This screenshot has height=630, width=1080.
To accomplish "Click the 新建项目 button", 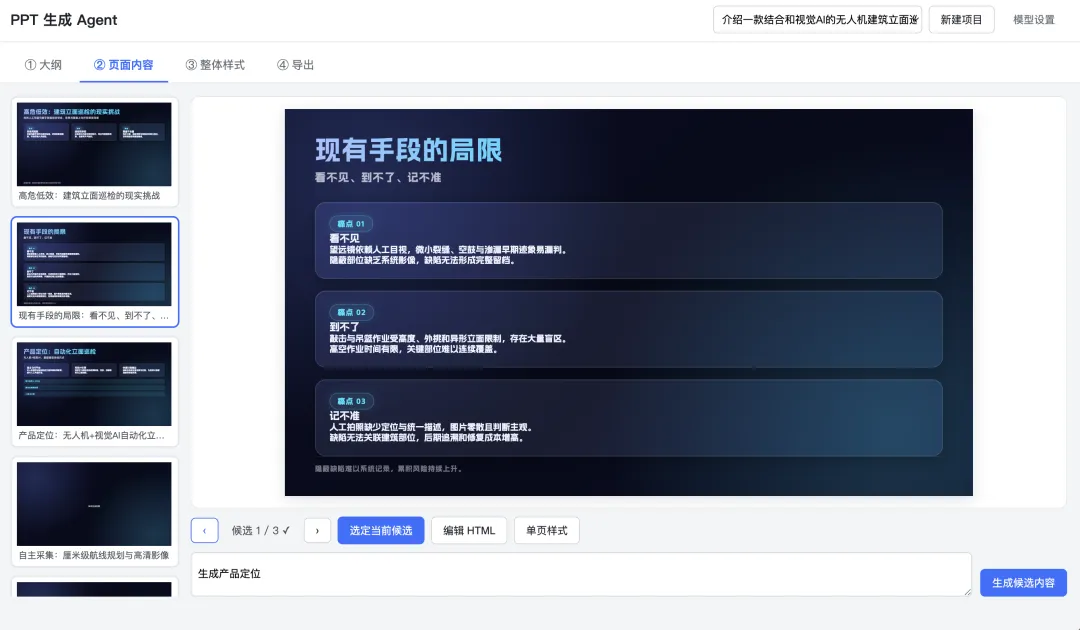I will pos(962,19).
